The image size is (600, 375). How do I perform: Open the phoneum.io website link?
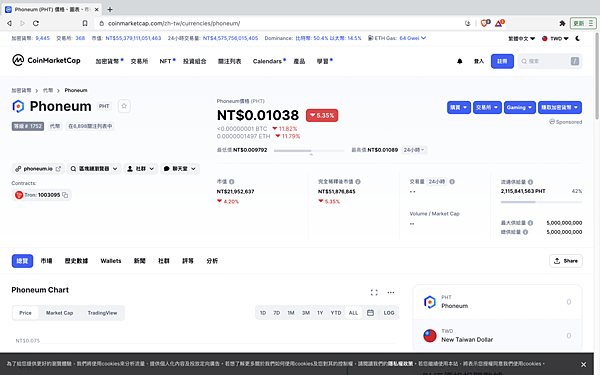[x=38, y=169]
